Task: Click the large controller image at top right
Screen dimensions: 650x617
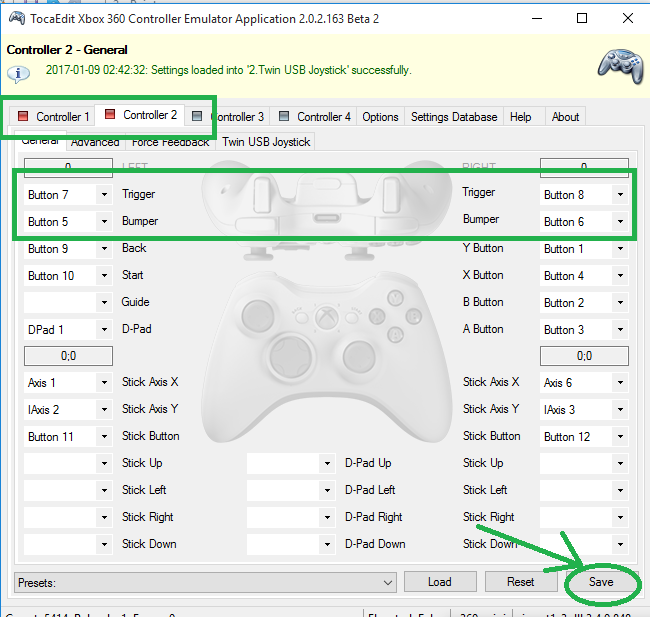Action: (620, 66)
